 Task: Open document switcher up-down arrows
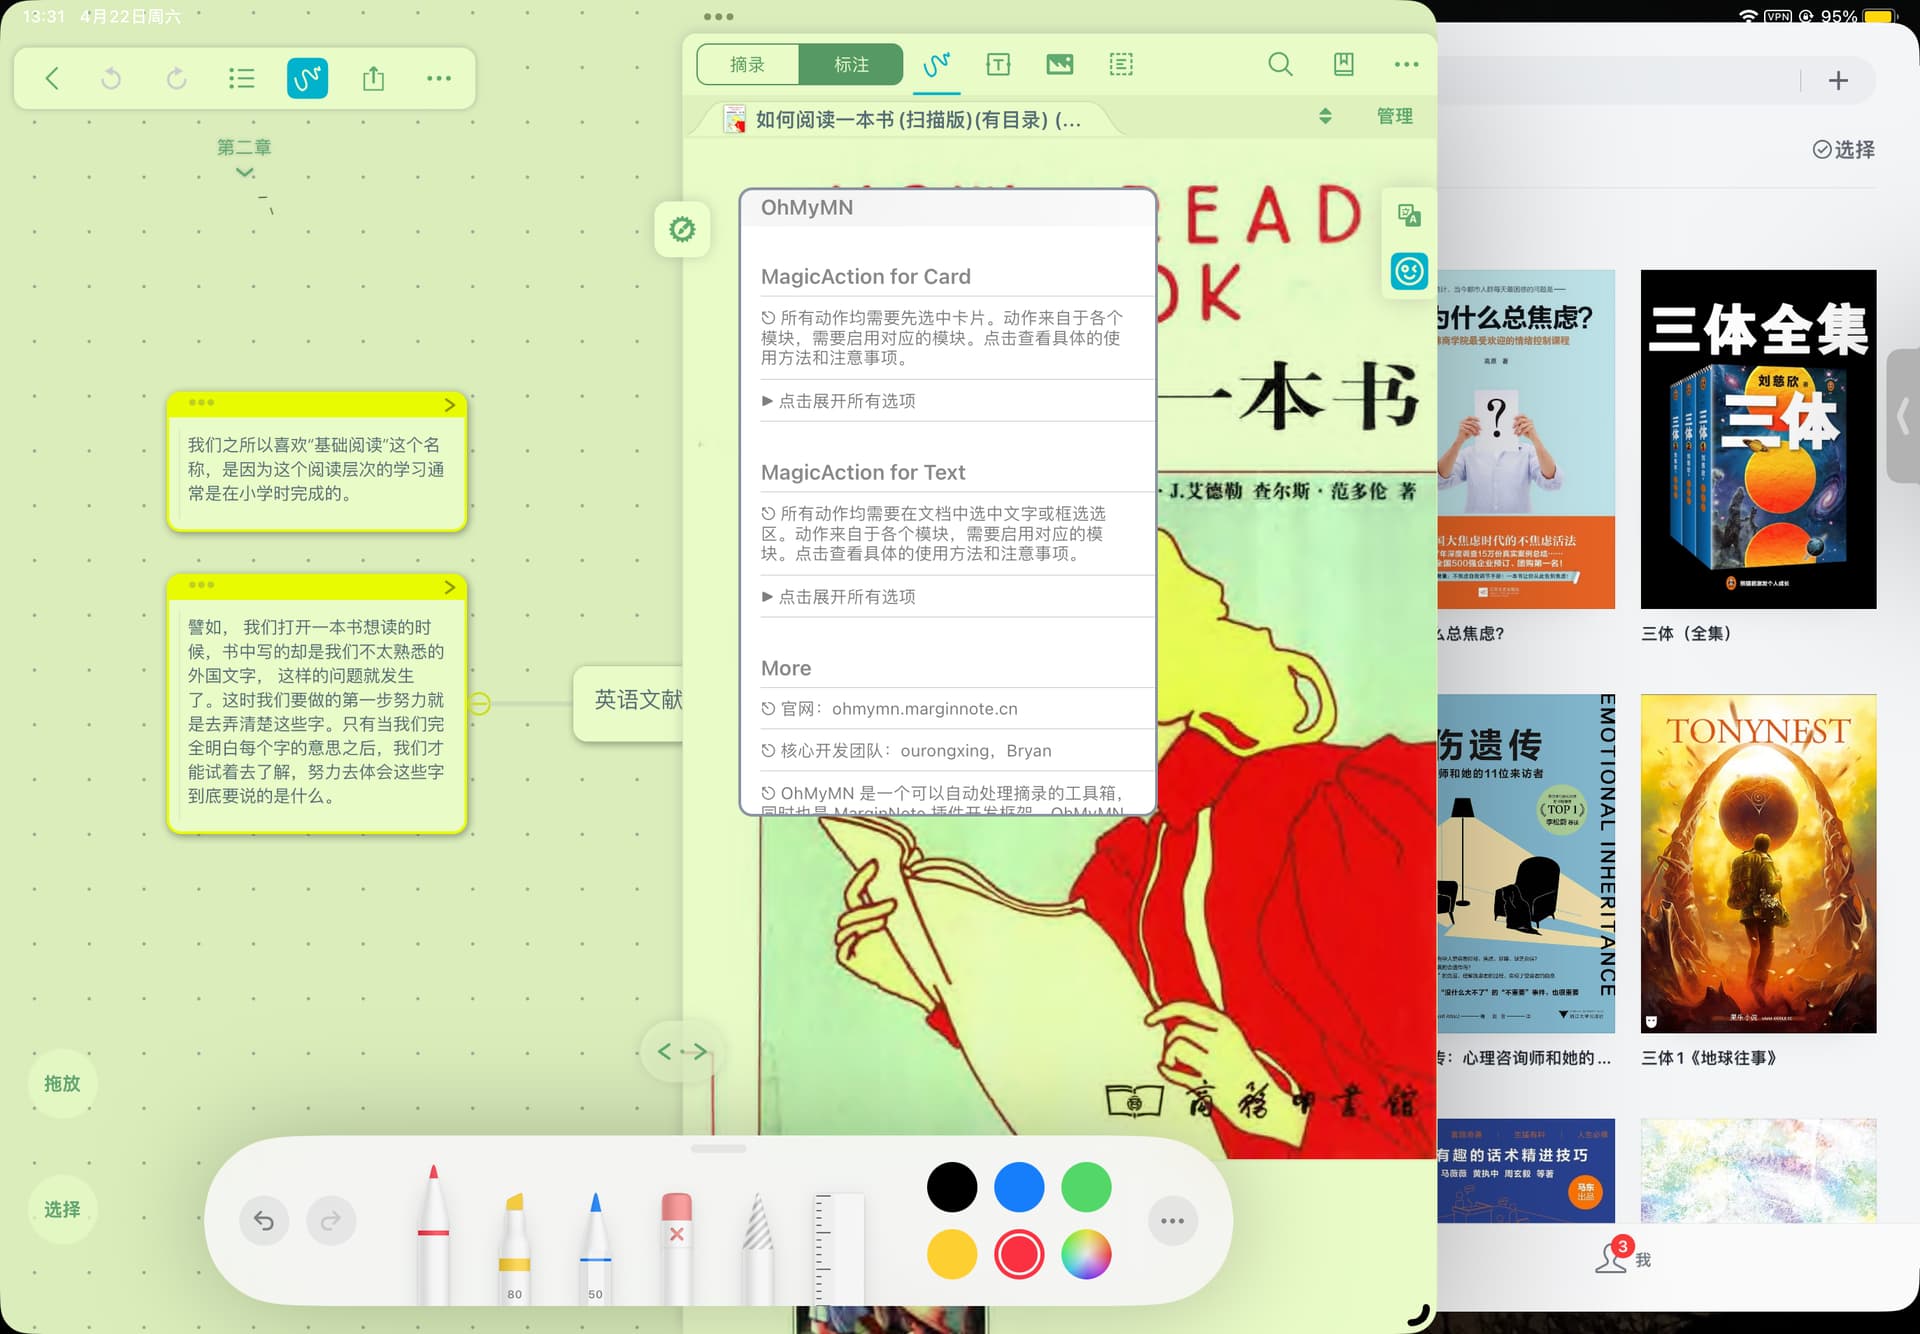coord(1325,116)
